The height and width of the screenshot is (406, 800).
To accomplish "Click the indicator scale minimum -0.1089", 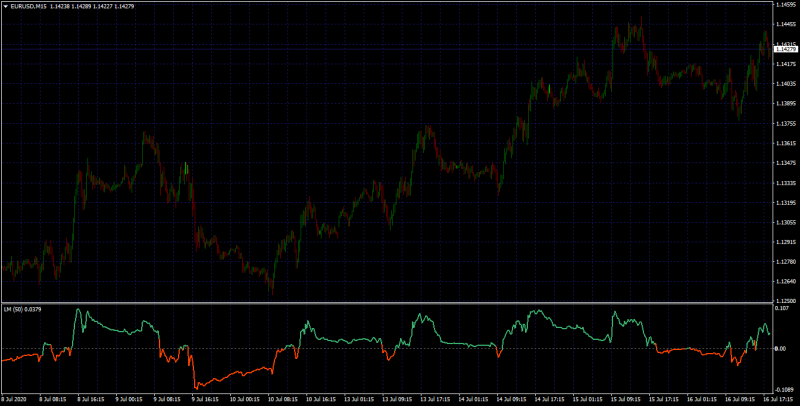I will point(784,390).
